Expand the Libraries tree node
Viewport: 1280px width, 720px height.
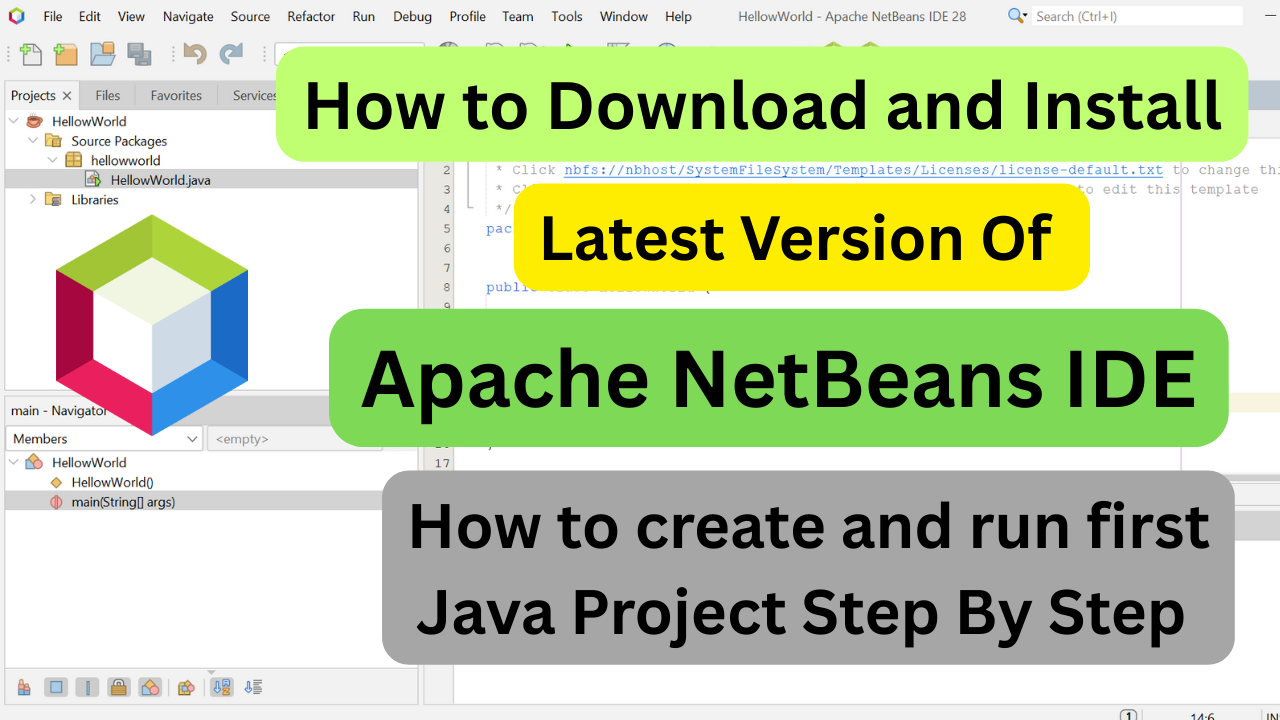[x=33, y=200]
